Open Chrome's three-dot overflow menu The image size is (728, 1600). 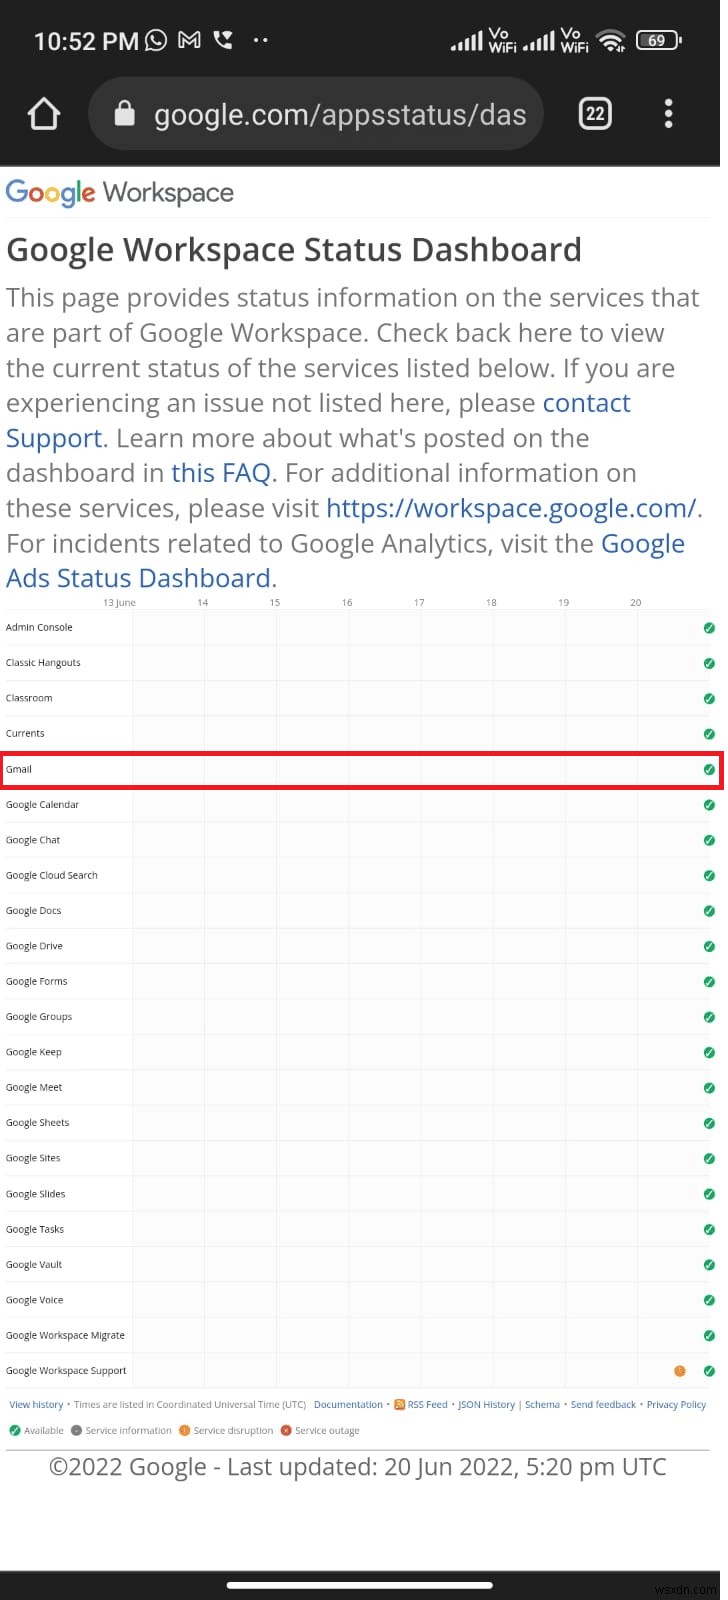pos(668,114)
